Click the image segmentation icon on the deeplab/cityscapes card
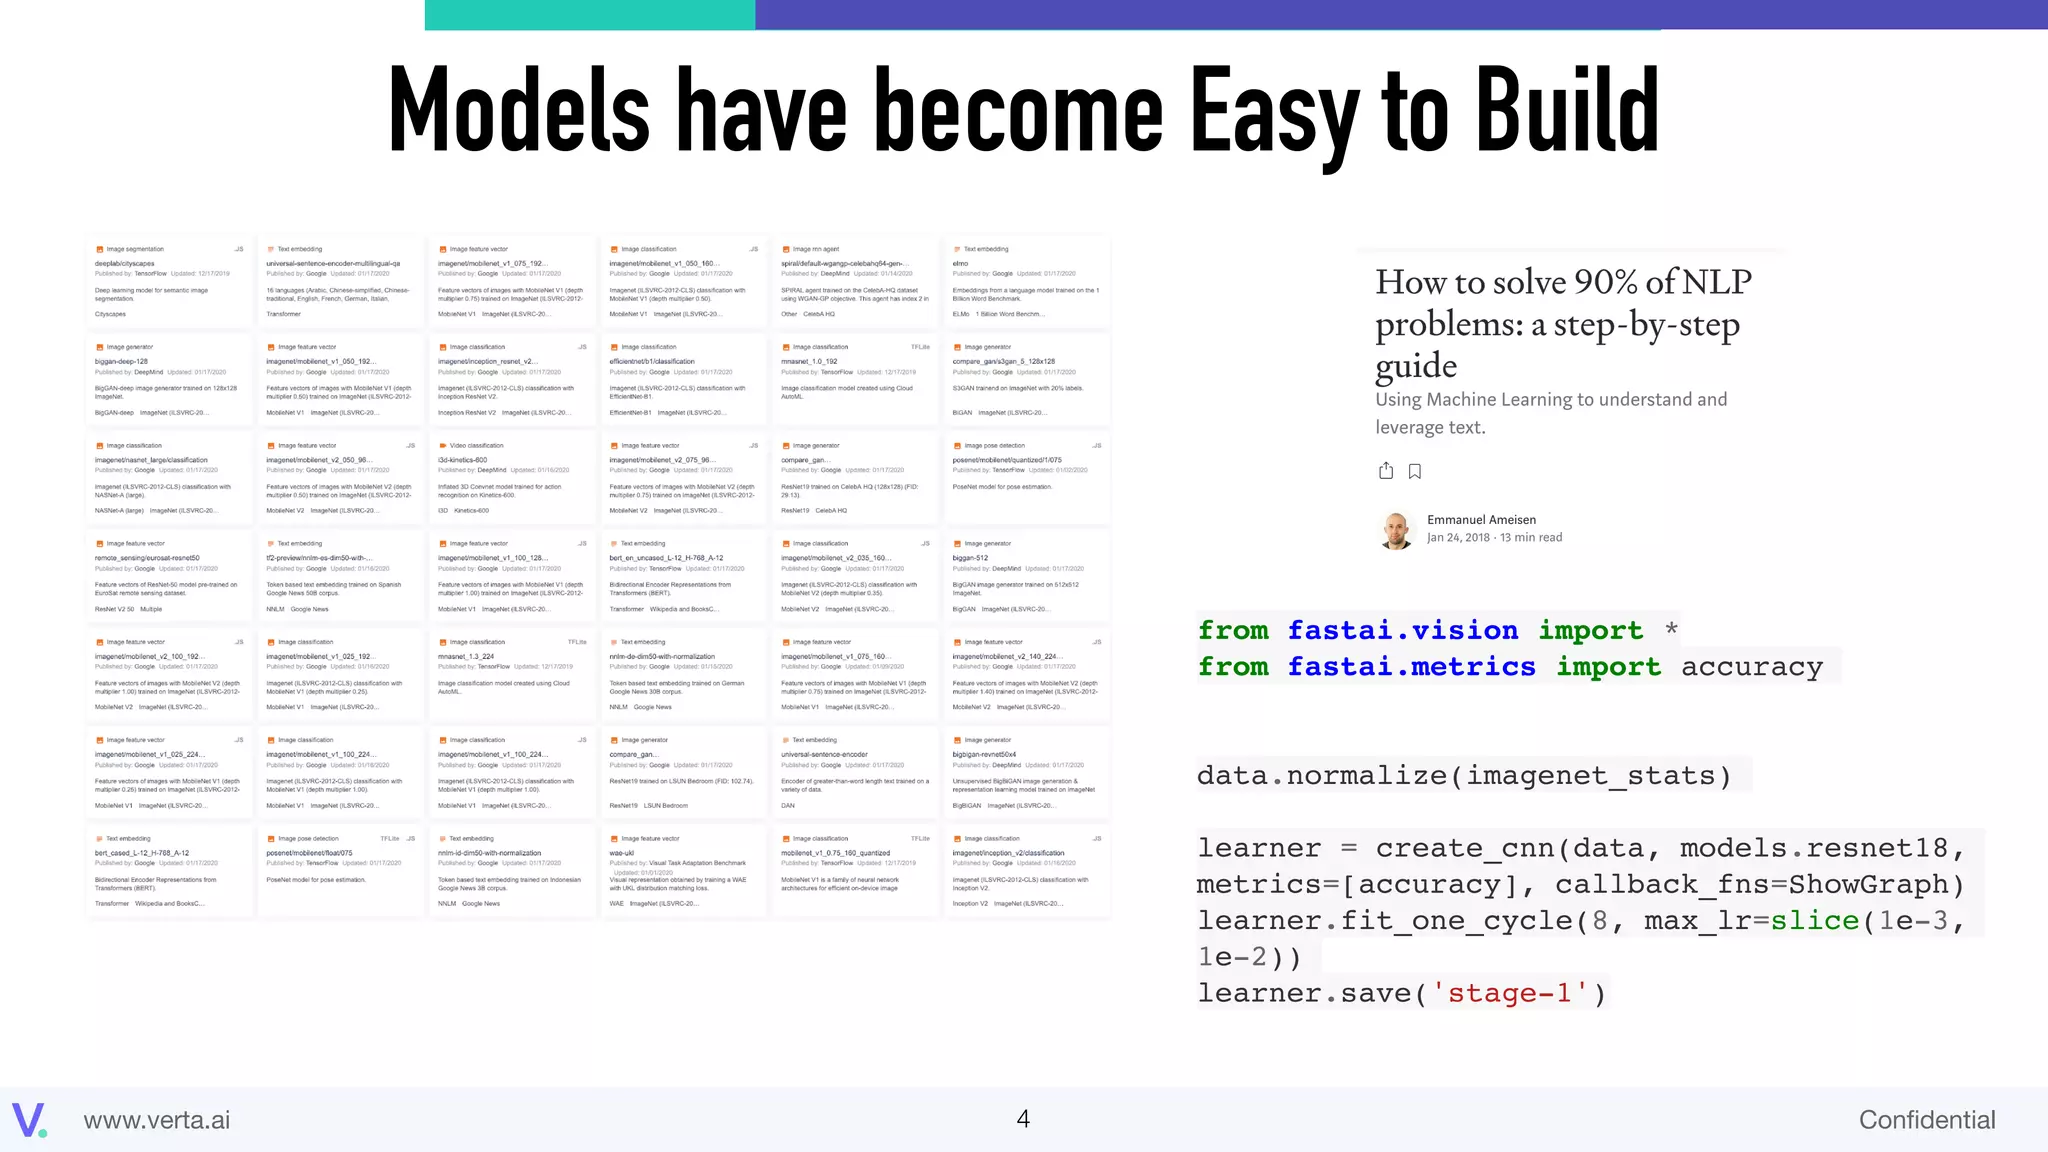The image size is (2048, 1152). (x=99, y=249)
